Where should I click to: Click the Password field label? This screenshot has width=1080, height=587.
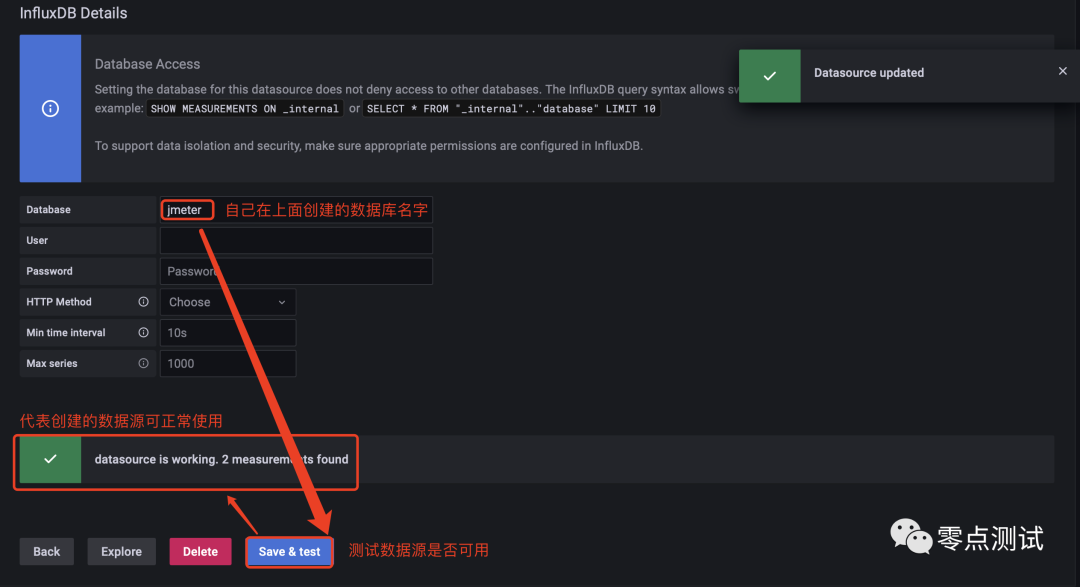point(50,271)
